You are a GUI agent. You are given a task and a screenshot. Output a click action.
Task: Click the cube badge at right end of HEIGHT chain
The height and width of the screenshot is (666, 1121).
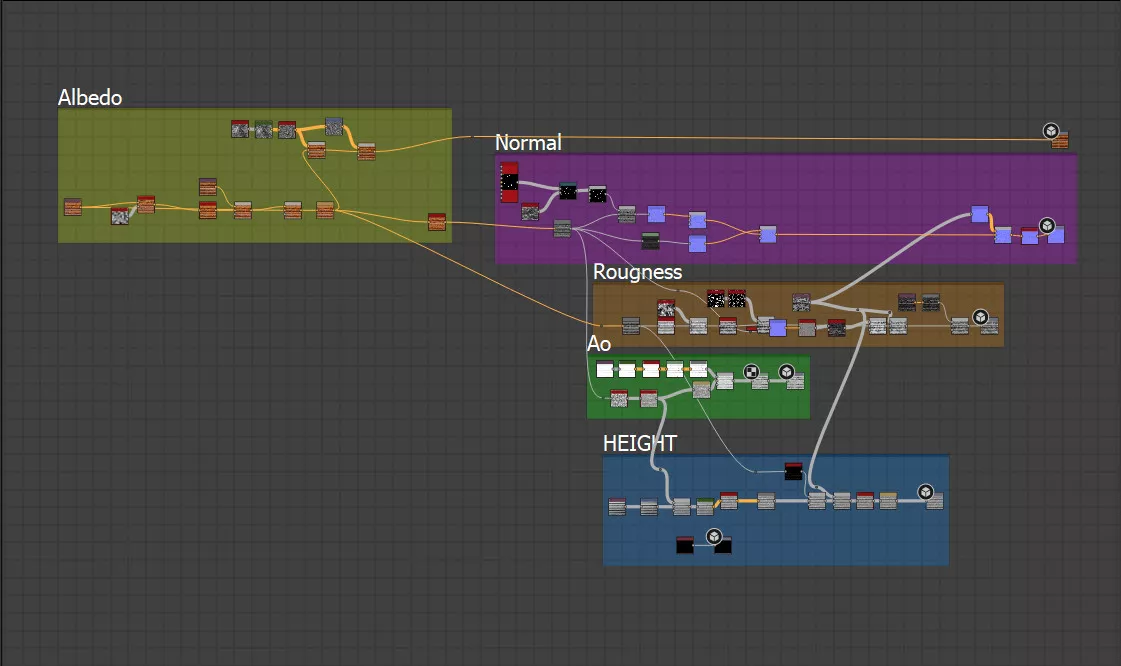point(926,492)
